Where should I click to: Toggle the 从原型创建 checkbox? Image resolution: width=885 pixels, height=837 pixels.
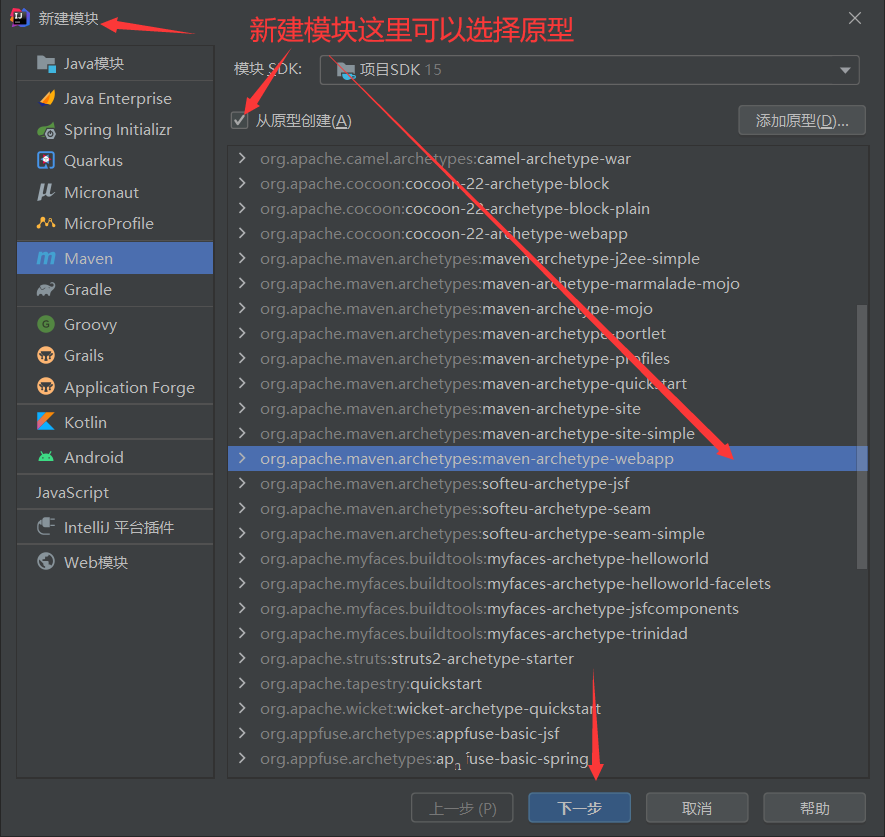tap(240, 120)
